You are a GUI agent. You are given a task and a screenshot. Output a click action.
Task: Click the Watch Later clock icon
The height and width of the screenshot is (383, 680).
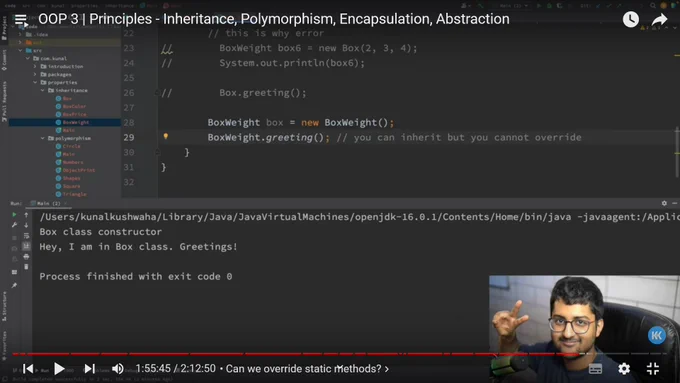(631, 19)
